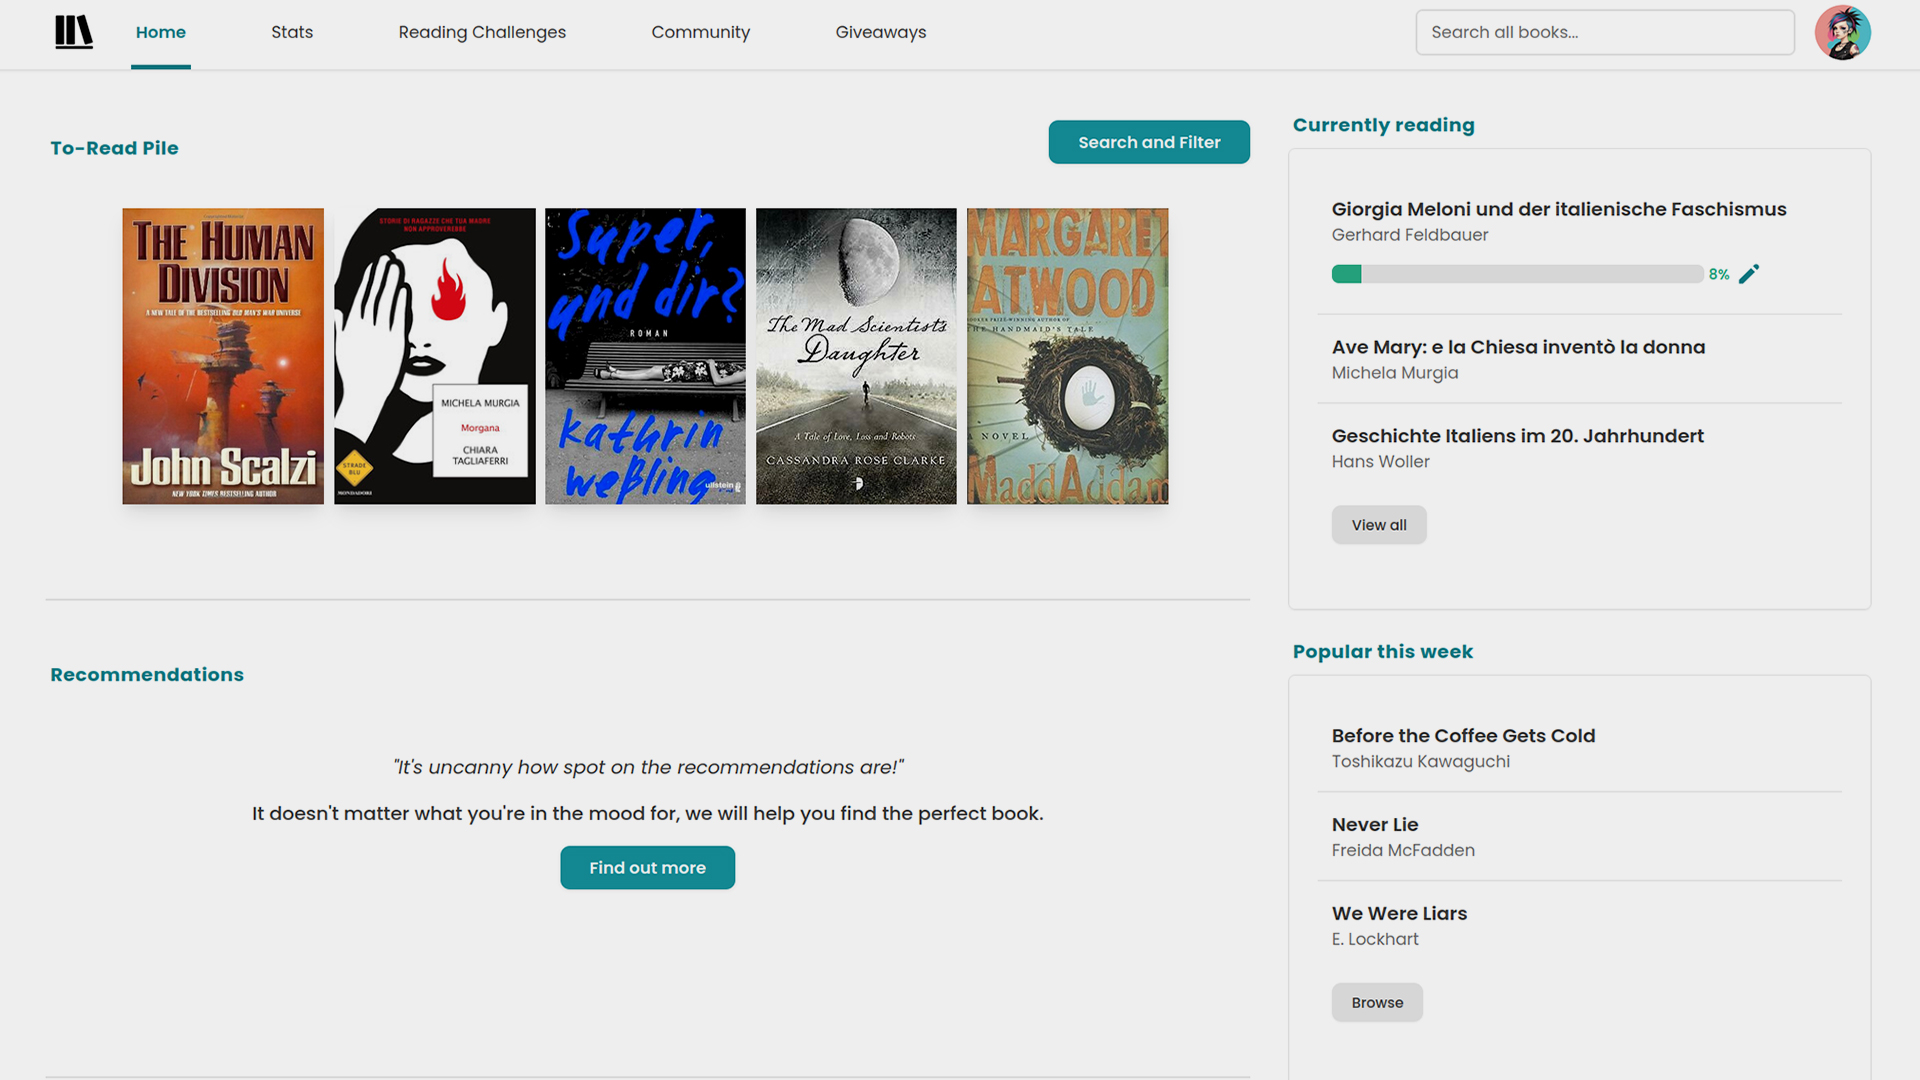Switch to the Stats tab
The height and width of the screenshot is (1080, 1920).
(x=292, y=32)
